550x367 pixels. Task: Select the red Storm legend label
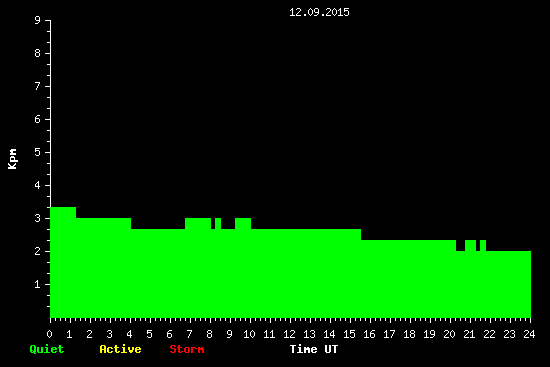(x=187, y=349)
